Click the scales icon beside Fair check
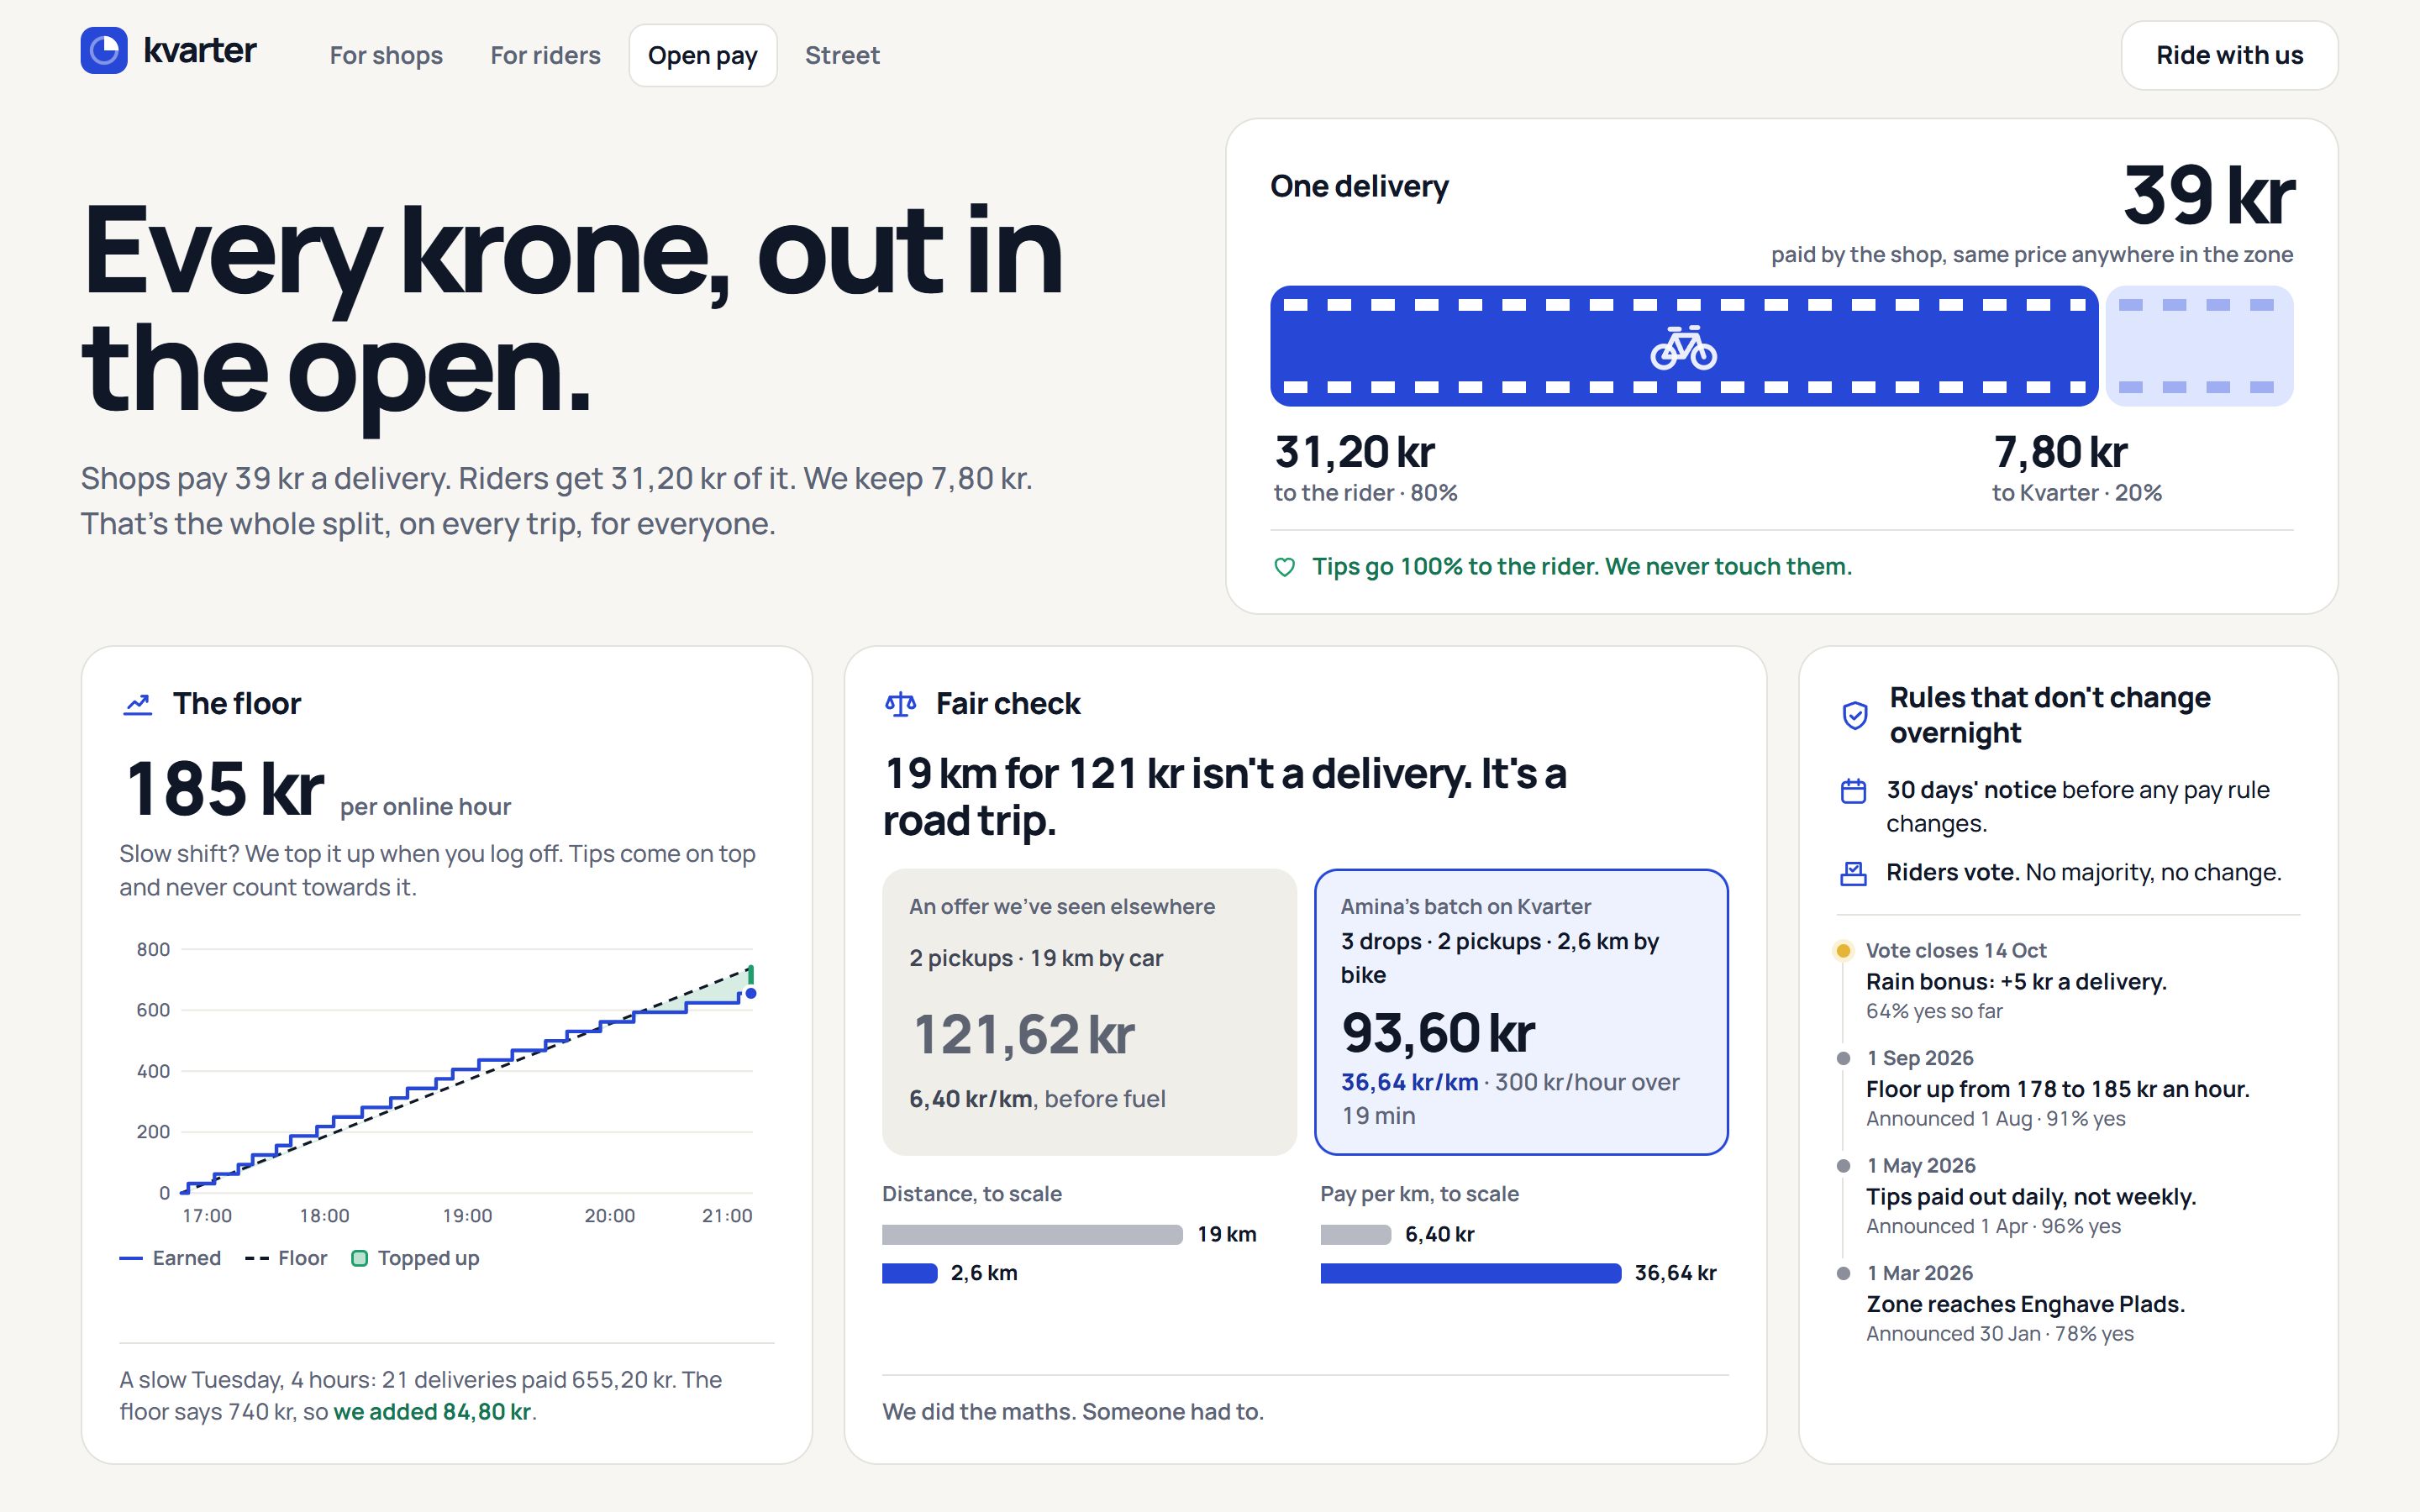The height and width of the screenshot is (1512, 2420). point(900,704)
